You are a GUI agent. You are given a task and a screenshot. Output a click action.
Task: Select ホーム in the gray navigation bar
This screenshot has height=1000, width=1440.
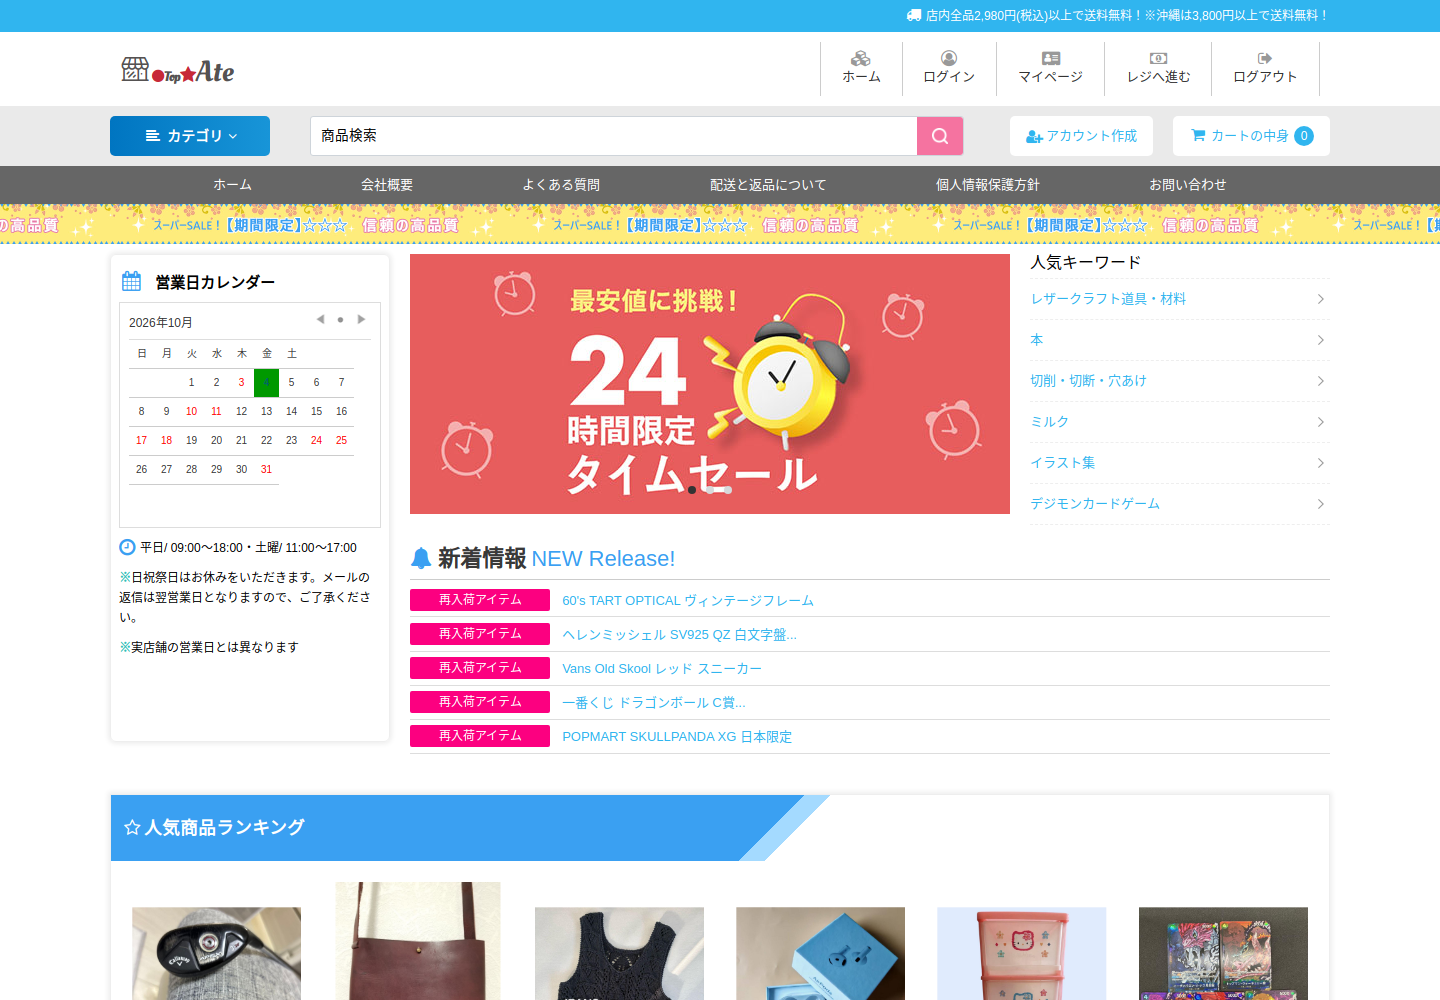tap(232, 185)
